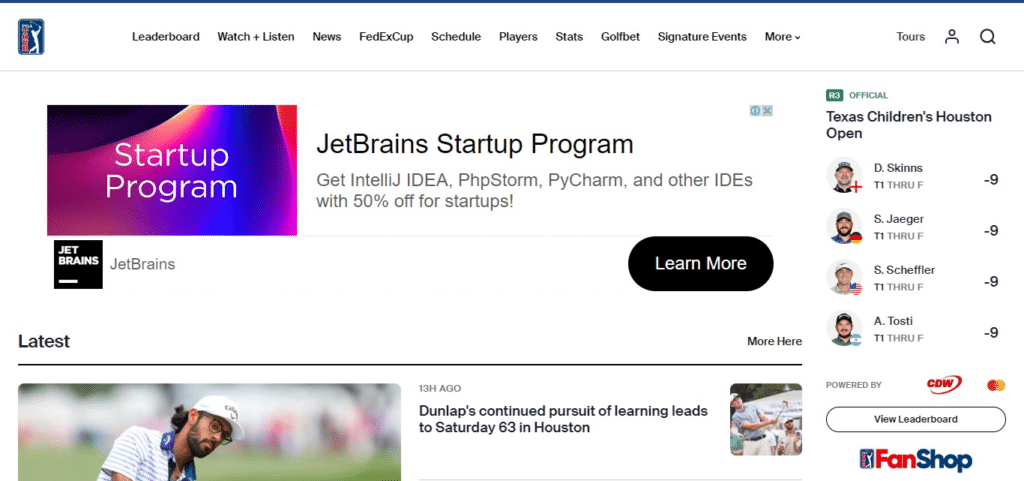Viewport: 1024px width, 481px height.
Task: Follow the More Here link
Action: coord(774,341)
